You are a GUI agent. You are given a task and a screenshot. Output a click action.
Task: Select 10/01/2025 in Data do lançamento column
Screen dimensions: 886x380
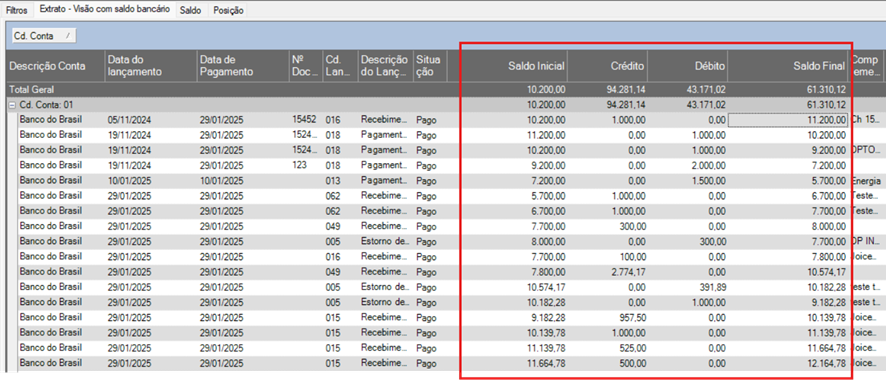tap(129, 181)
